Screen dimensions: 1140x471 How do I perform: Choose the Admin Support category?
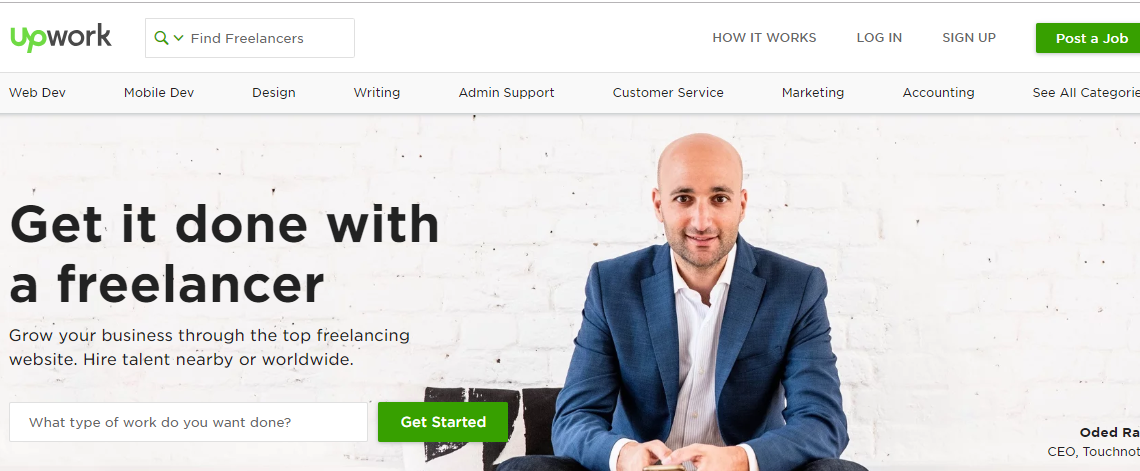click(x=506, y=92)
